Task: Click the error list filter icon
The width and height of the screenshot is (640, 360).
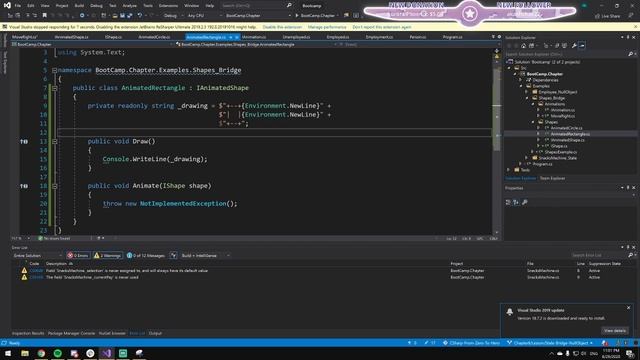Action: (x=173, y=256)
